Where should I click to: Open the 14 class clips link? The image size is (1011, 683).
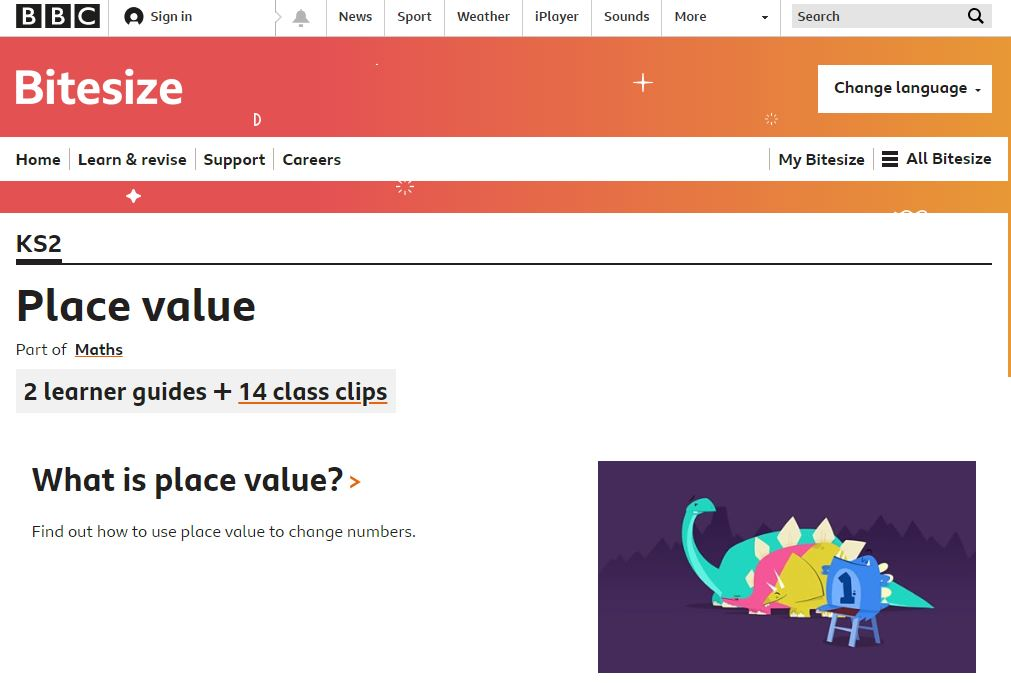point(312,391)
